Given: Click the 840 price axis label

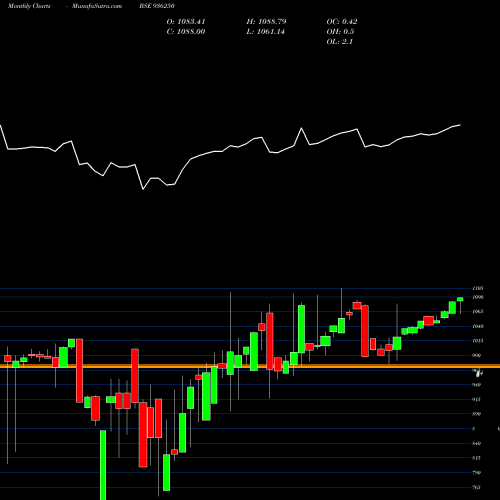Looking at the screenshot, I should 476,443.
